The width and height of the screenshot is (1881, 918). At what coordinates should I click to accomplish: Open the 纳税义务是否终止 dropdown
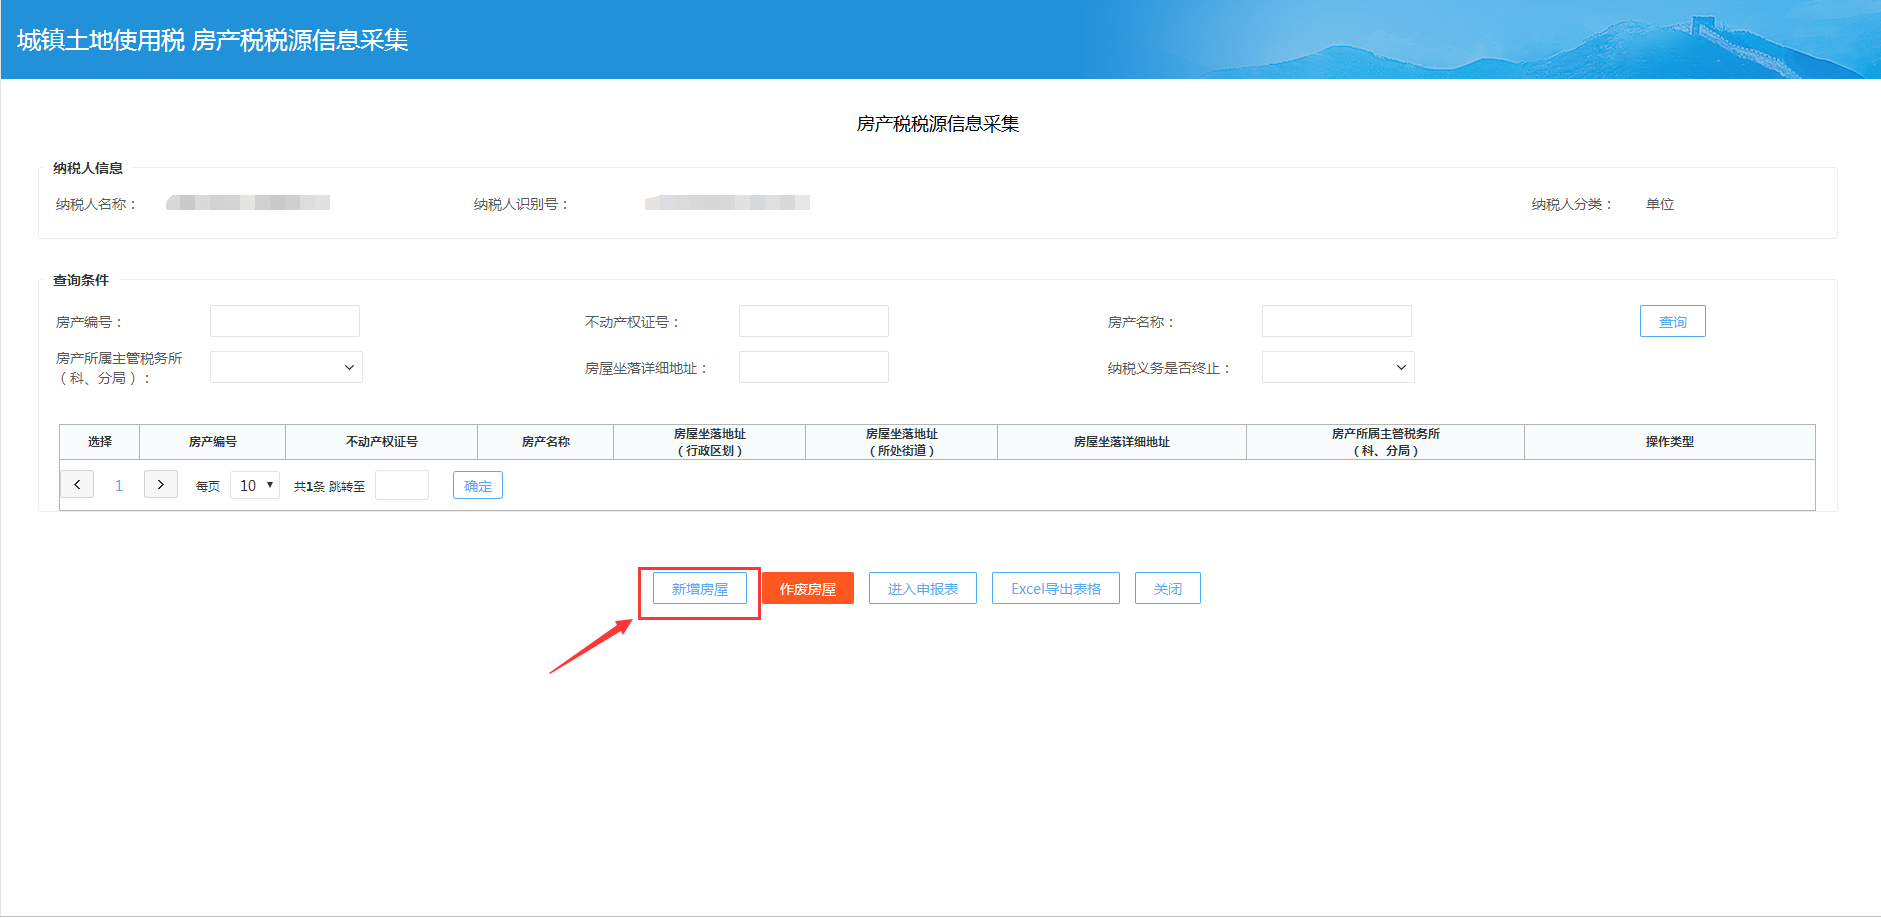pyautogui.click(x=1337, y=367)
